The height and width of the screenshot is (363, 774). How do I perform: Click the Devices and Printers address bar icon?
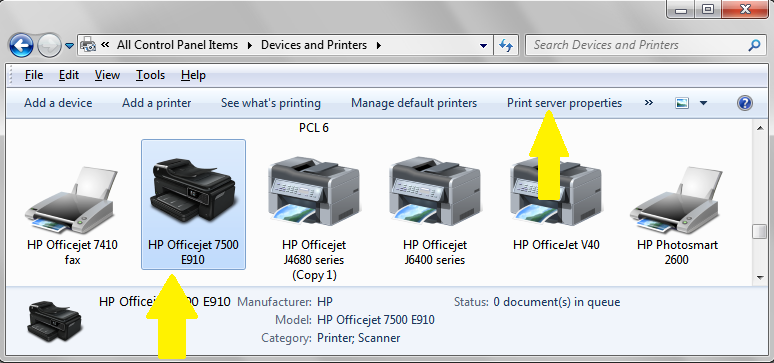click(88, 45)
